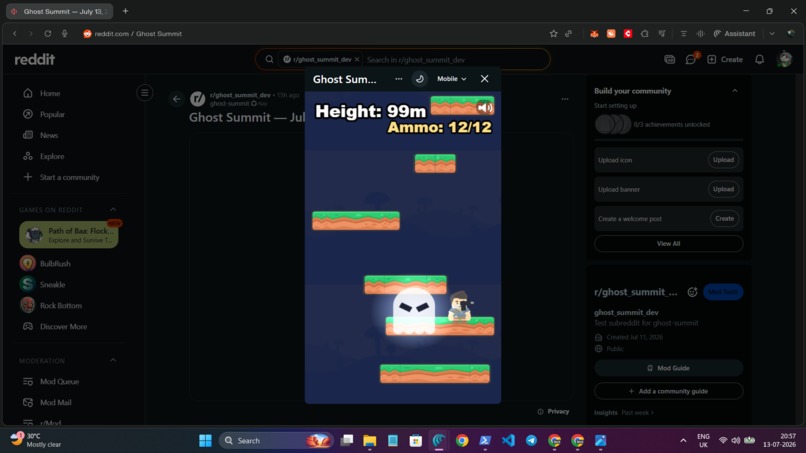This screenshot has height=453, width=806.
Task: Click Start a community
Action: coord(69,177)
